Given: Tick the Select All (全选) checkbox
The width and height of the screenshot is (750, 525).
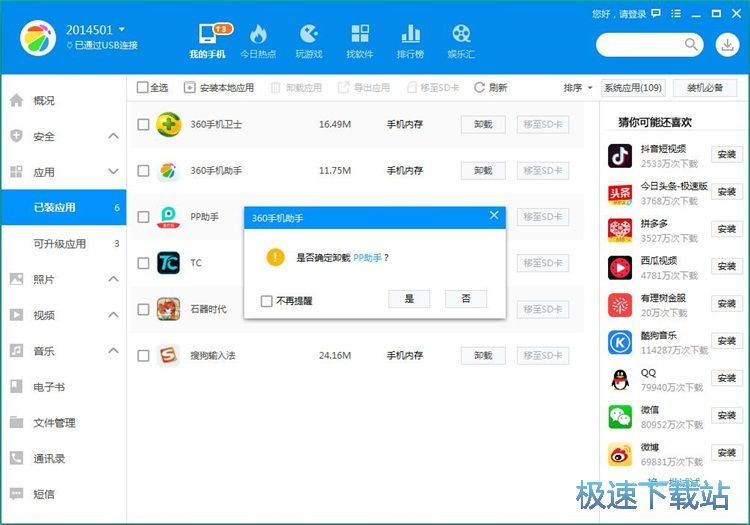Looking at the screenshot, I should [x=143, y=88].
